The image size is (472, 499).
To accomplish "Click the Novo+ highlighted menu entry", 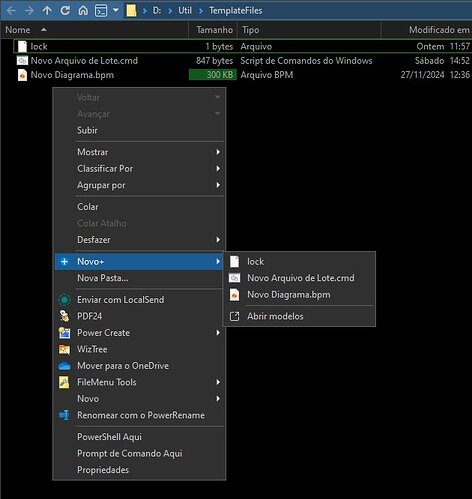I will tap(139, 262).
